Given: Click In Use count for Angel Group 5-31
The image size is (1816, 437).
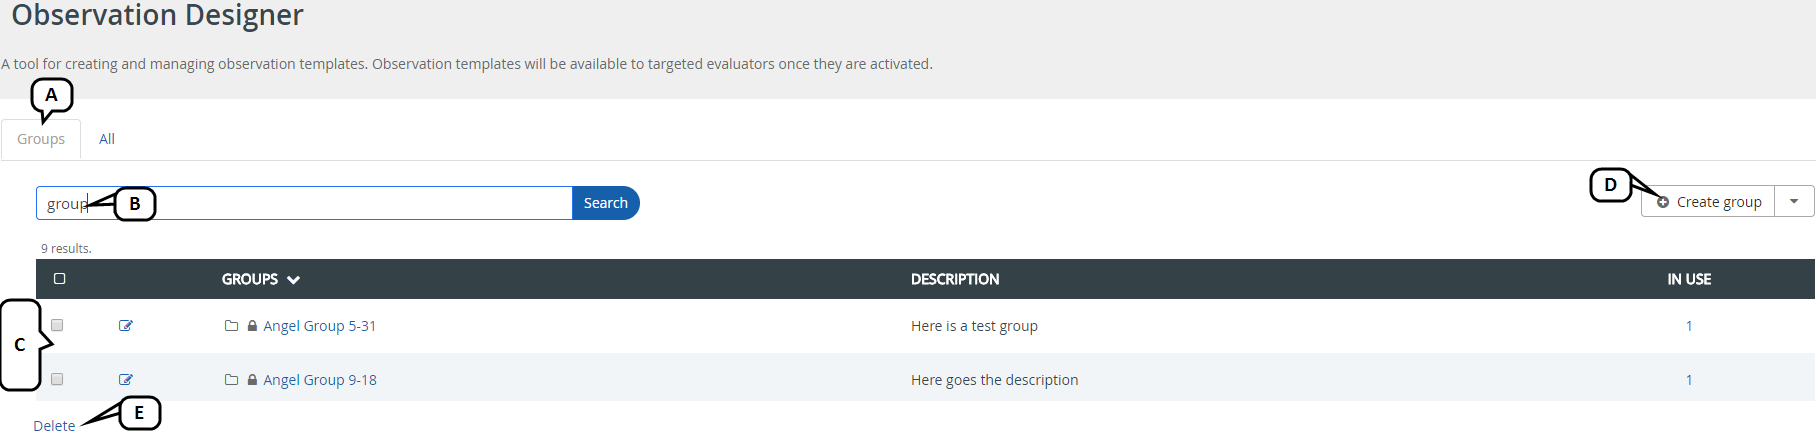Looking at the screenshot, I should pos(1689,326).
